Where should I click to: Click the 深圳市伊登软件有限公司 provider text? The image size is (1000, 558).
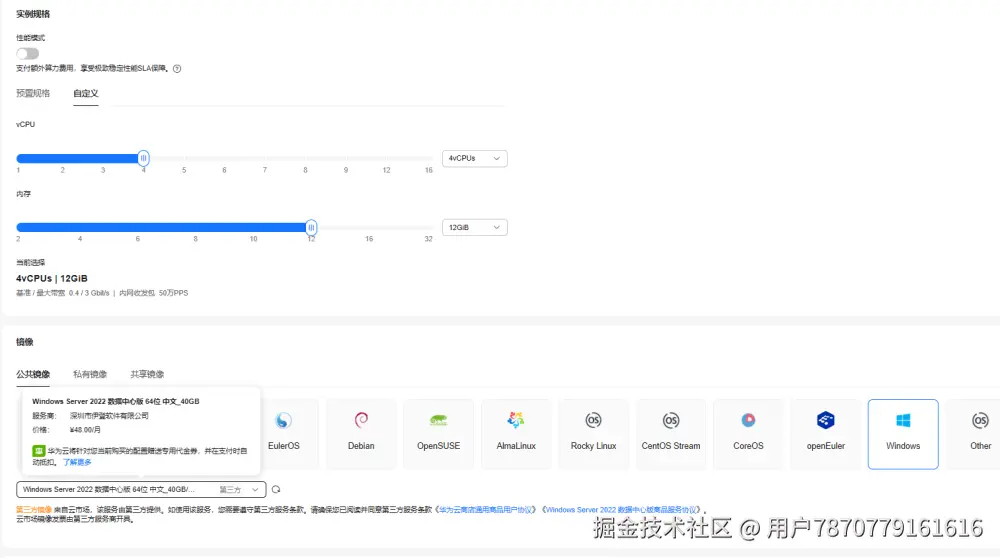tap(109, 416)
